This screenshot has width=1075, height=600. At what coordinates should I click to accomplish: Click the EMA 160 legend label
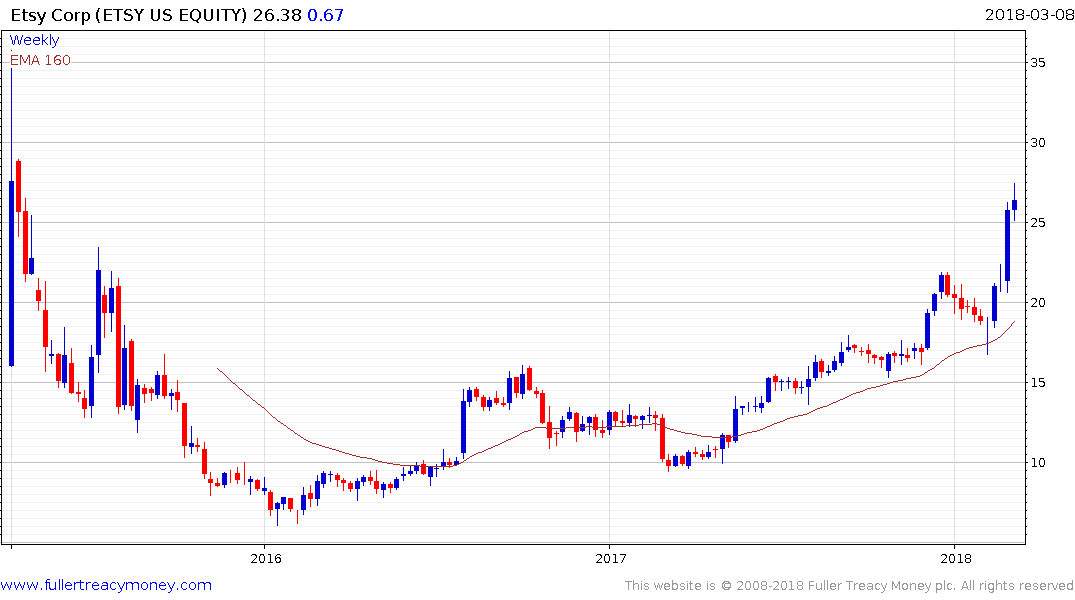tap(40, 60)
